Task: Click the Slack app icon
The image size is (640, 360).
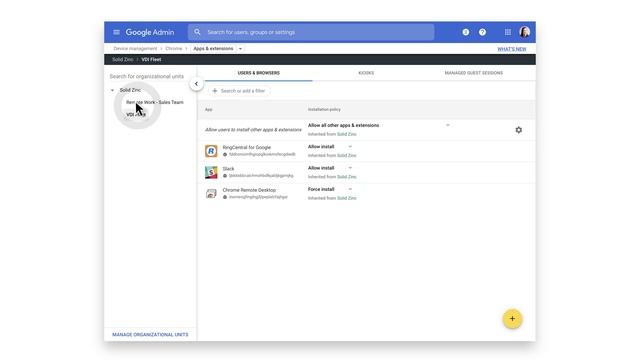Action: [x=211, y=172]
